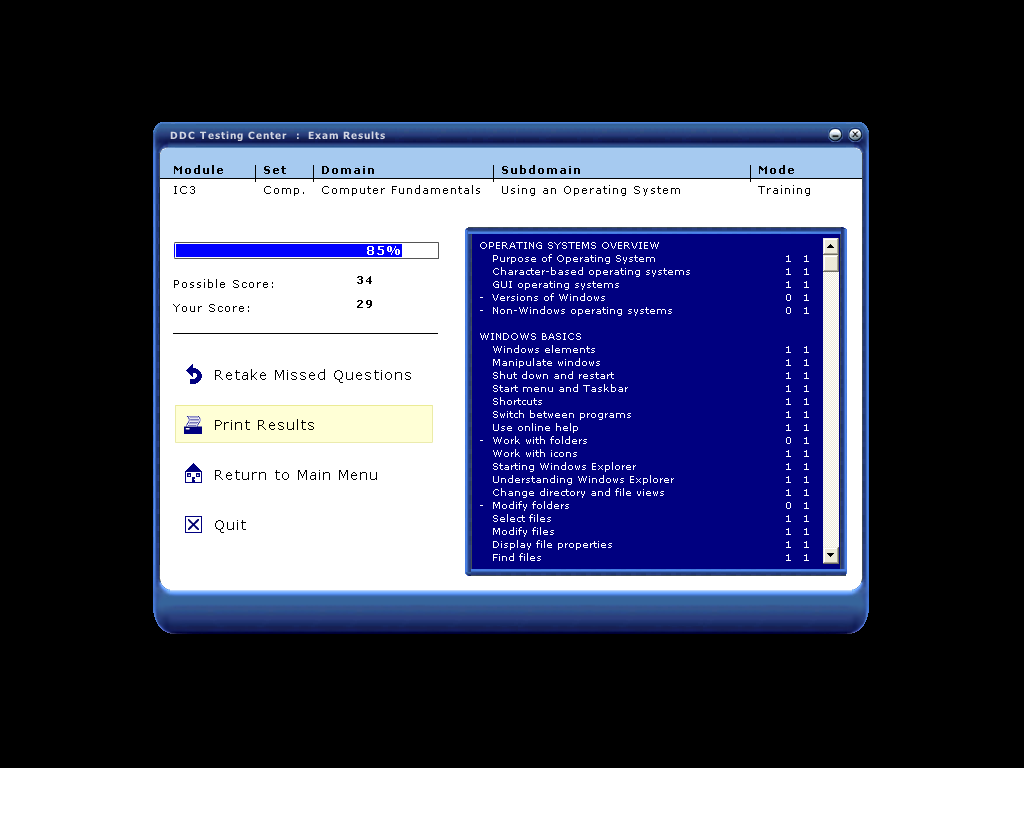Select the 'Manipulate windows' row
The width and height of the screenshot is (1024, 833).
click(645, 362)
